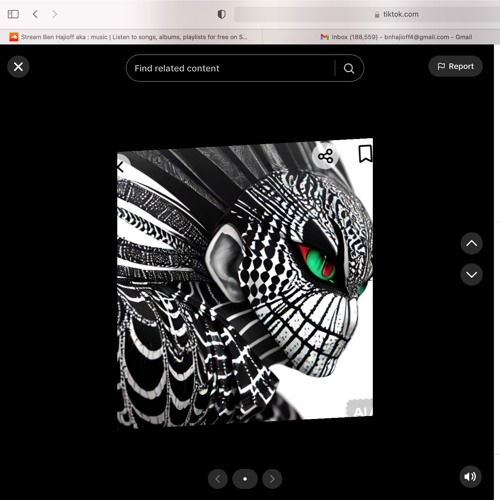Image resolution: width=500 pixels, height=500 pixels.
Task: Report this post using the Report button
Action: tap(455, 66)
